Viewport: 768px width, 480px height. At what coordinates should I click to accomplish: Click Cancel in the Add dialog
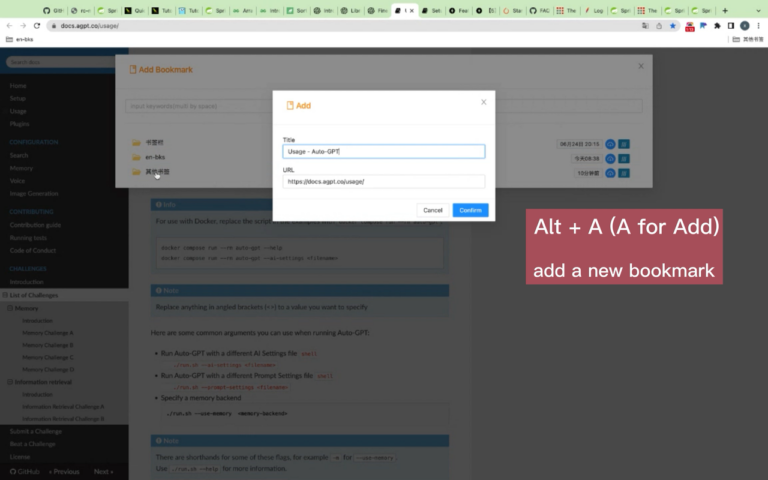pos(432,210)
